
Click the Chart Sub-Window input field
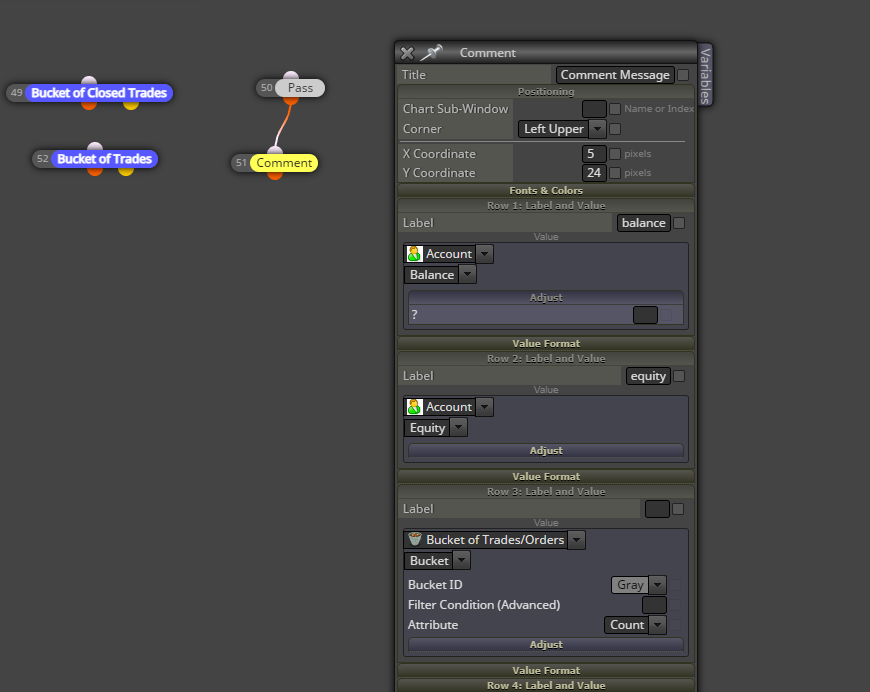point(594,109)
